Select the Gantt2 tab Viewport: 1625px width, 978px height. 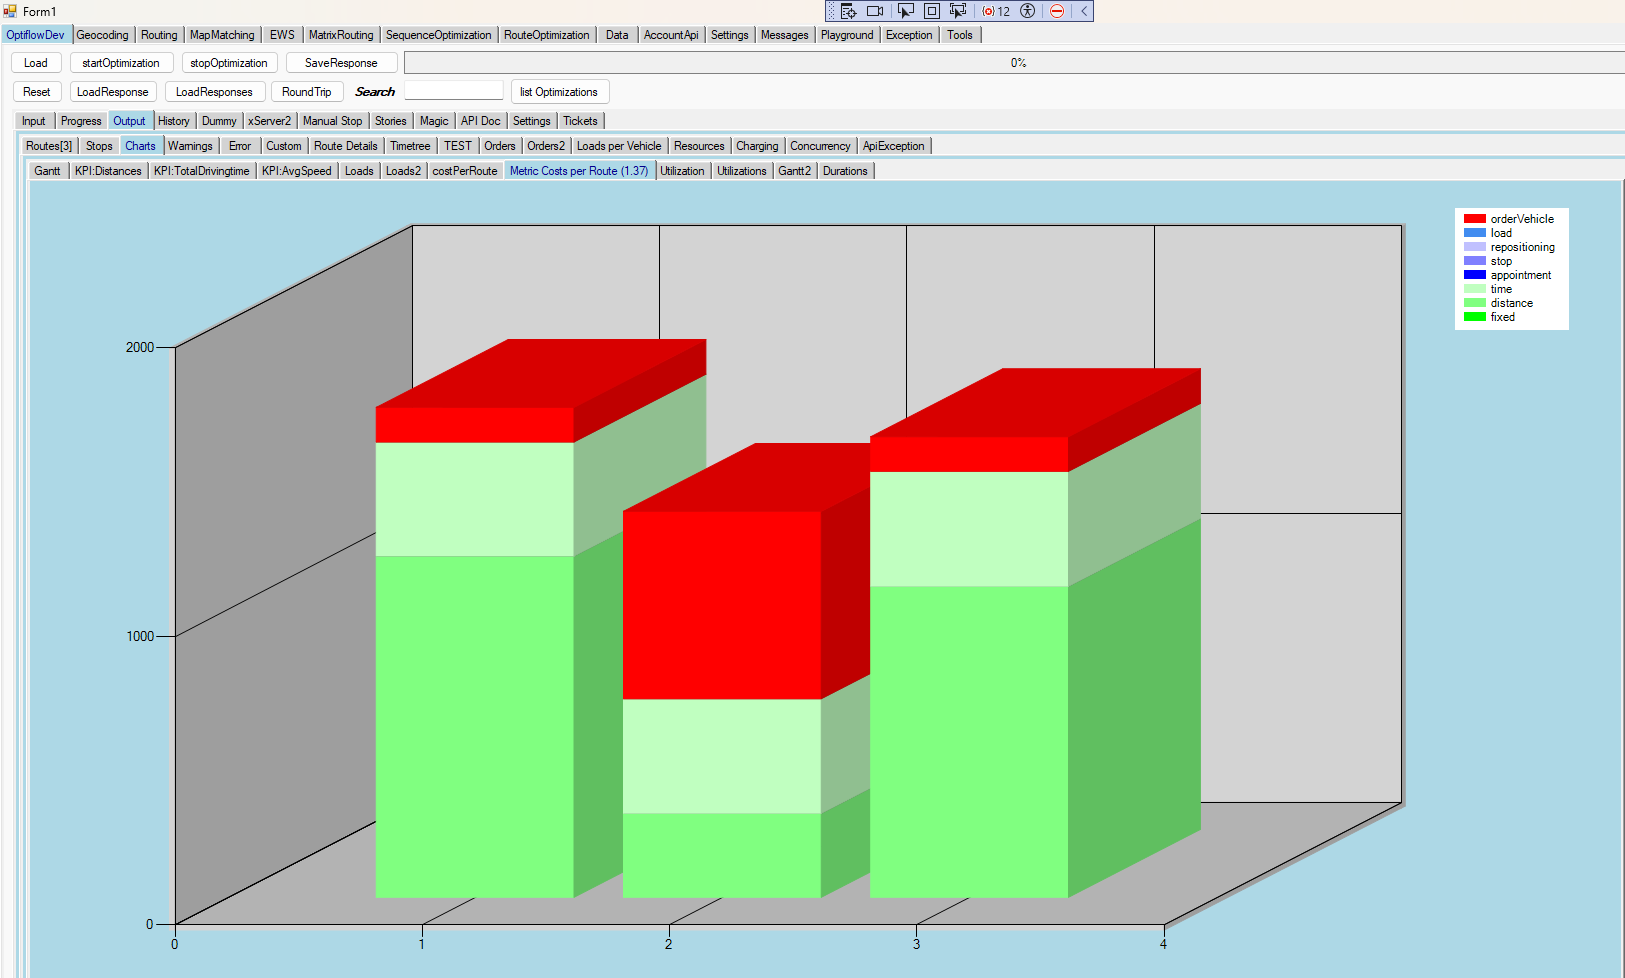click(794, 171)
